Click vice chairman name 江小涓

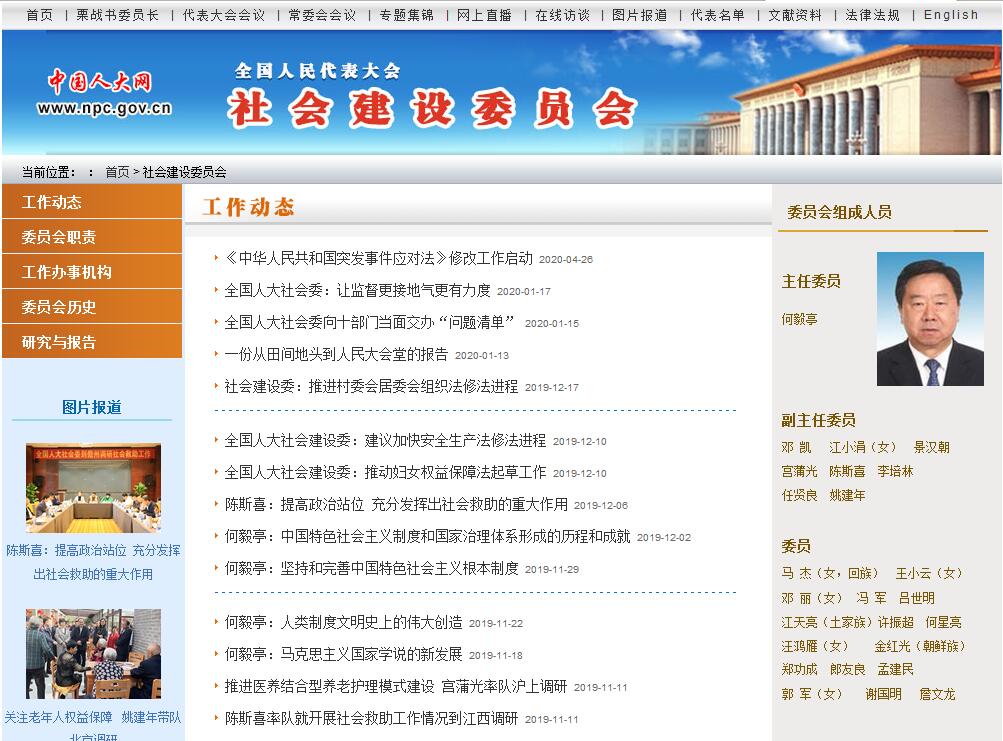coord(863,447)
